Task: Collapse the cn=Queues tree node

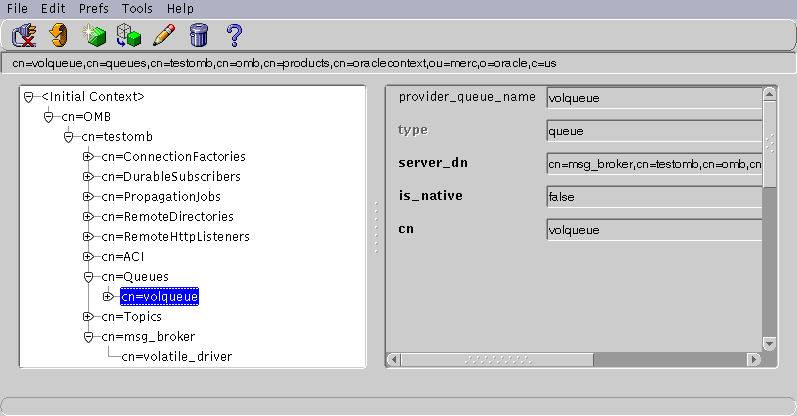Action: point(88,277)
